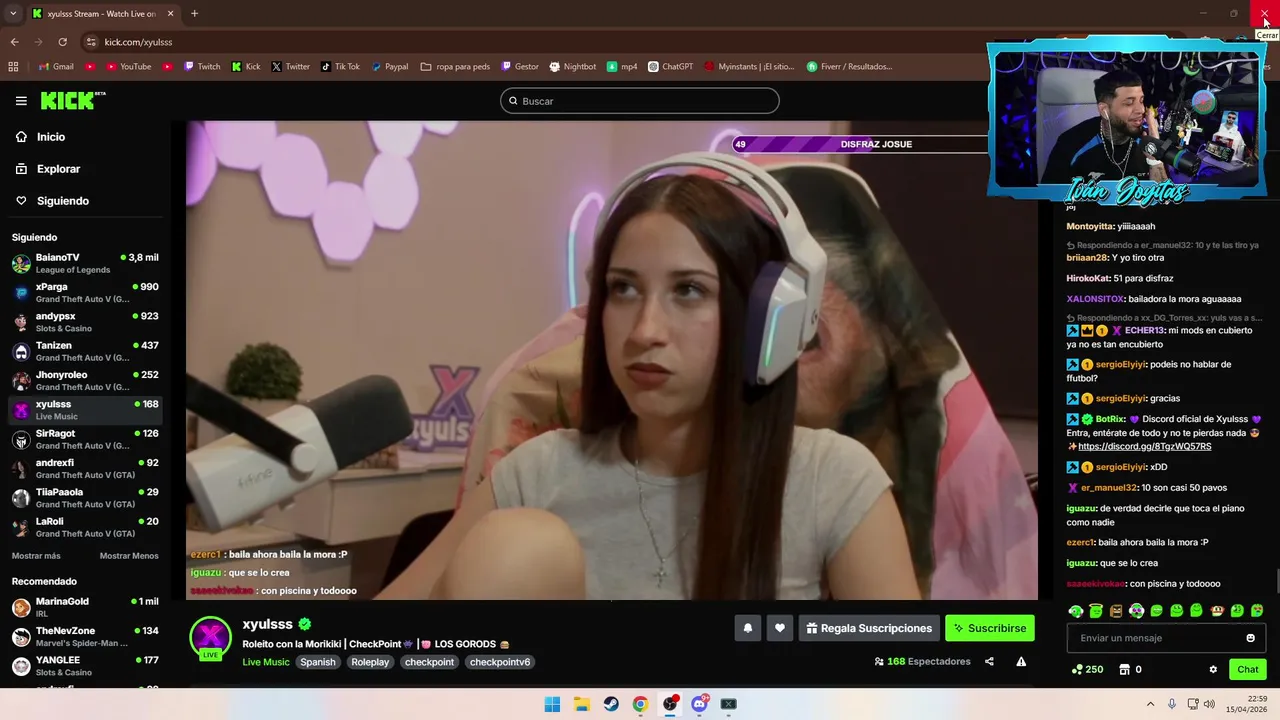Screen dimensions: 1280x720
Task: Open recommended channel TheNevZone
Action: (85, 636)
